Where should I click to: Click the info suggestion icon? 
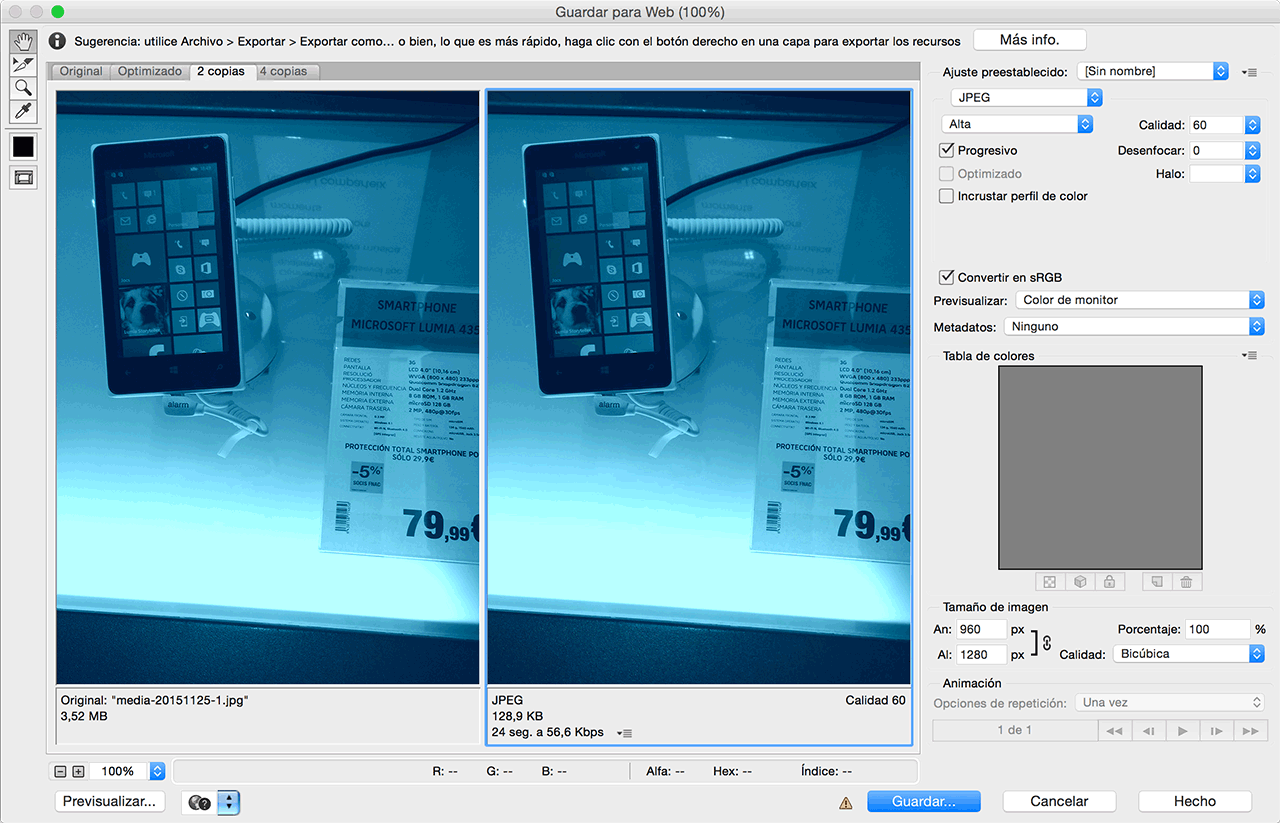[57, 41]
